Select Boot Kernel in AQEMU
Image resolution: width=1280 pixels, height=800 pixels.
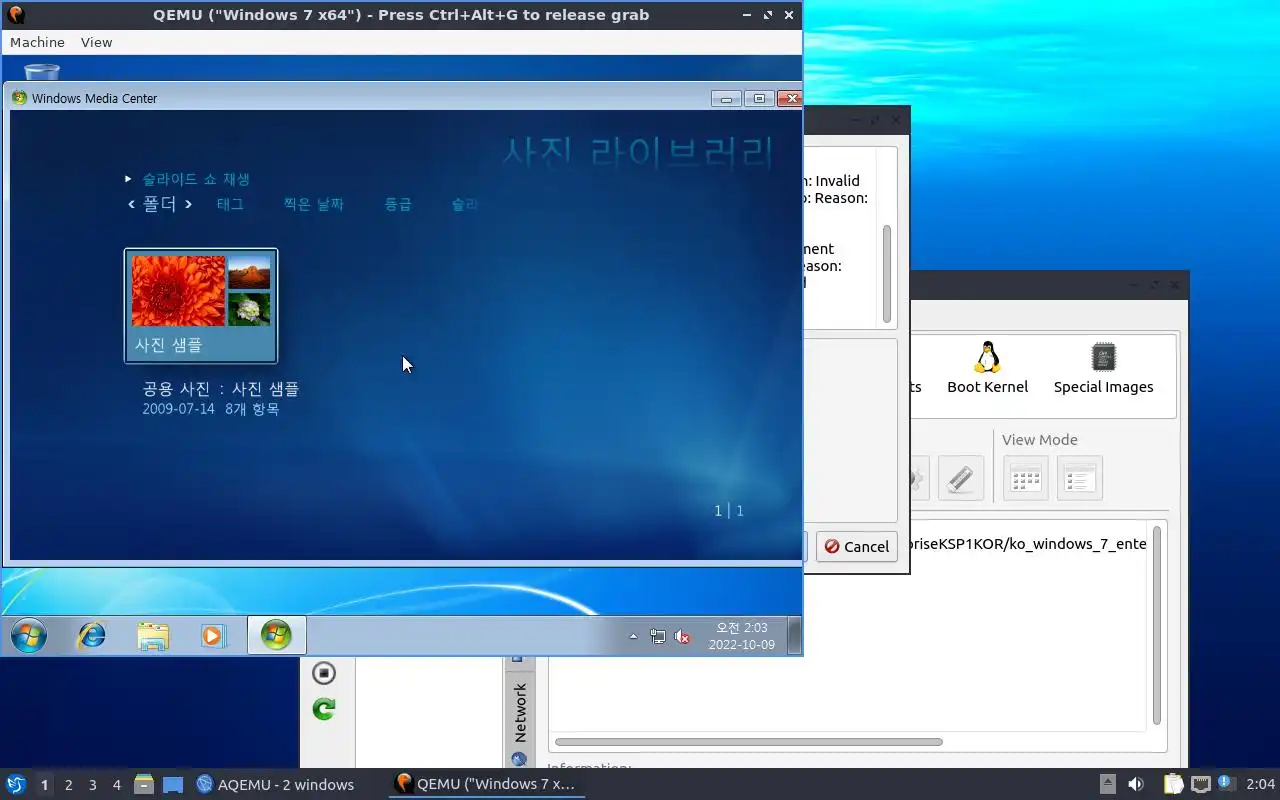987,368
